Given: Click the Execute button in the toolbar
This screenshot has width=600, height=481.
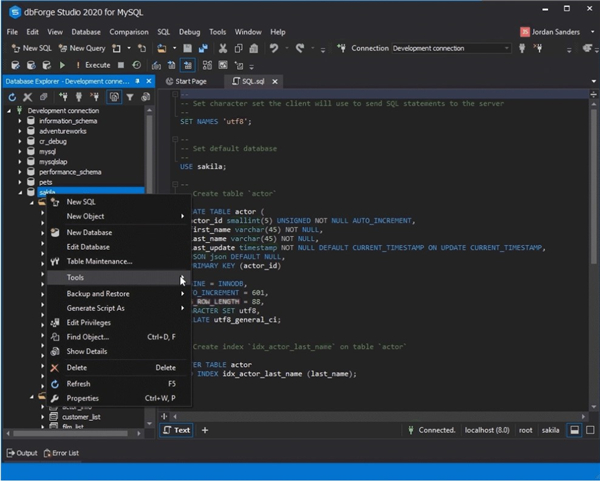Looking at the screenshot, I should click(x=91, y=65).
